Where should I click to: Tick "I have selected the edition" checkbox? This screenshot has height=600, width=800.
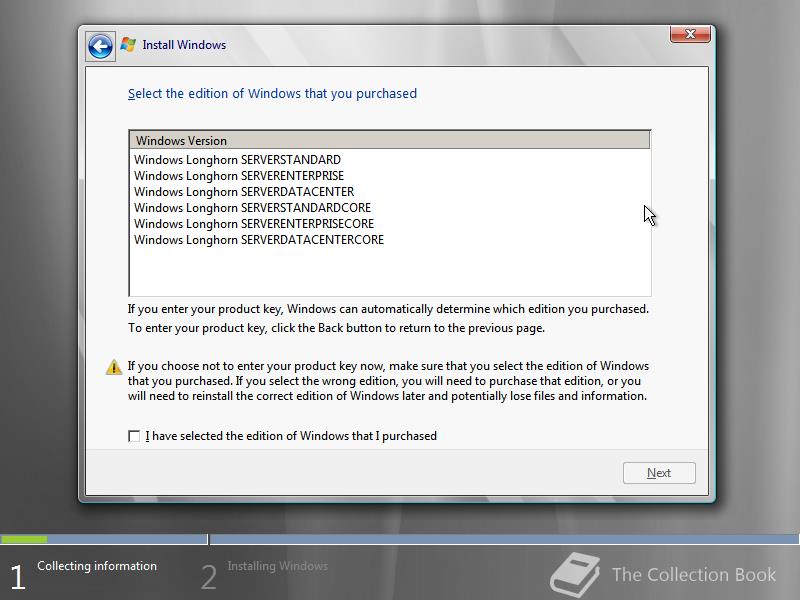[x=134, y=436]
